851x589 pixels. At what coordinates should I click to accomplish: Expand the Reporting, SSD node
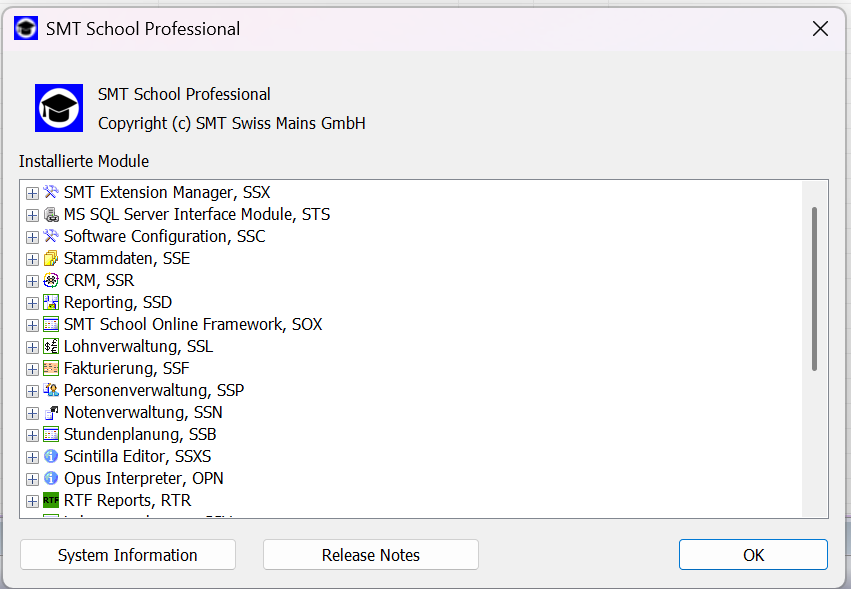click(32, 303)
